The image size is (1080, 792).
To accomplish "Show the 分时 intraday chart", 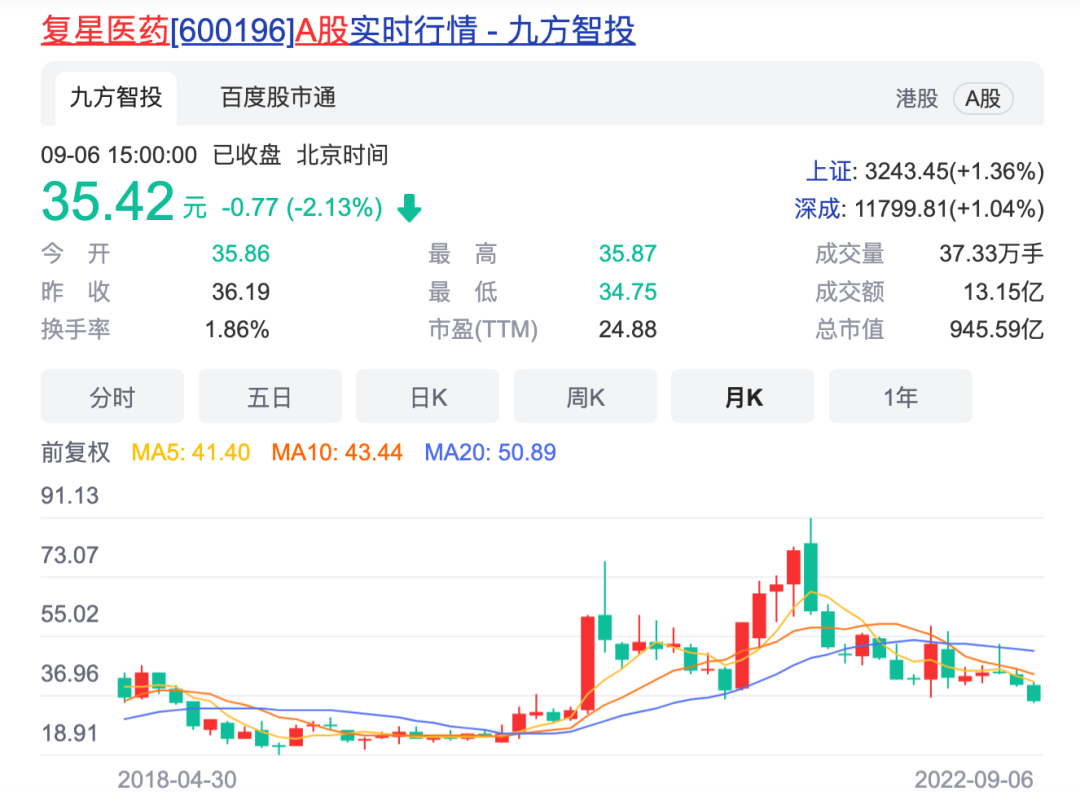I will click(112, 397).
